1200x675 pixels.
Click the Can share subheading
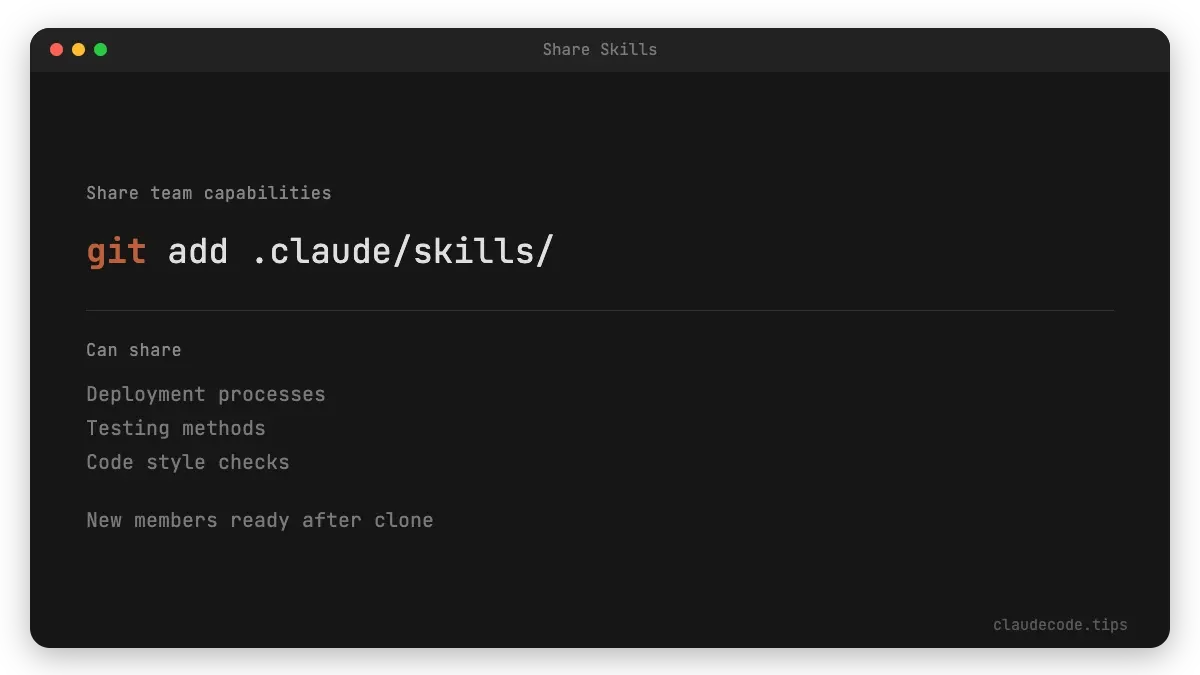click(134, 350)
